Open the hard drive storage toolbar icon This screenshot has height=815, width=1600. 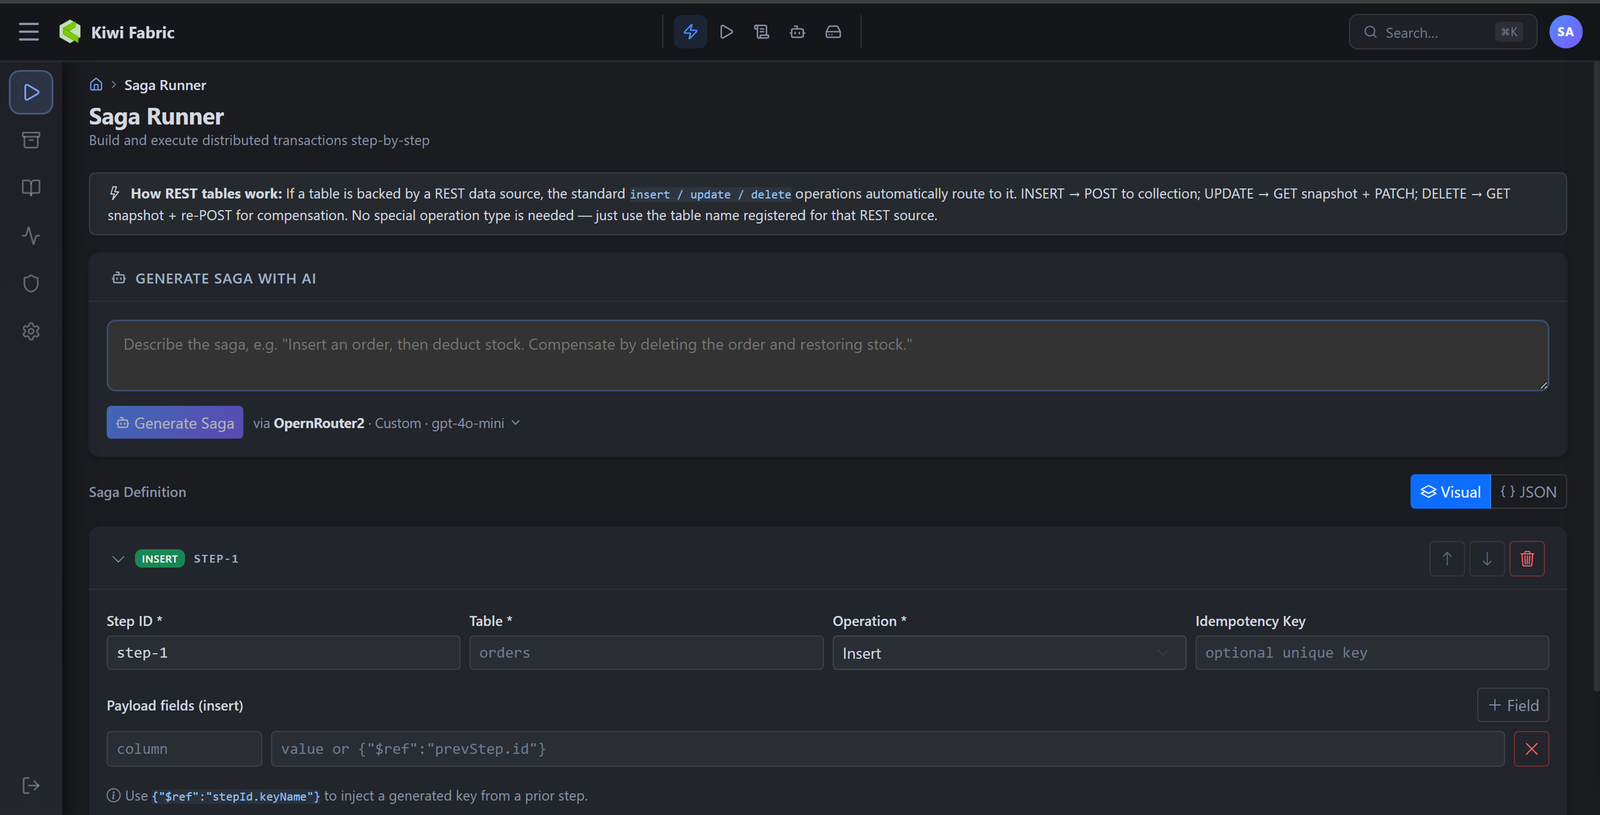[x=833, y=32]
